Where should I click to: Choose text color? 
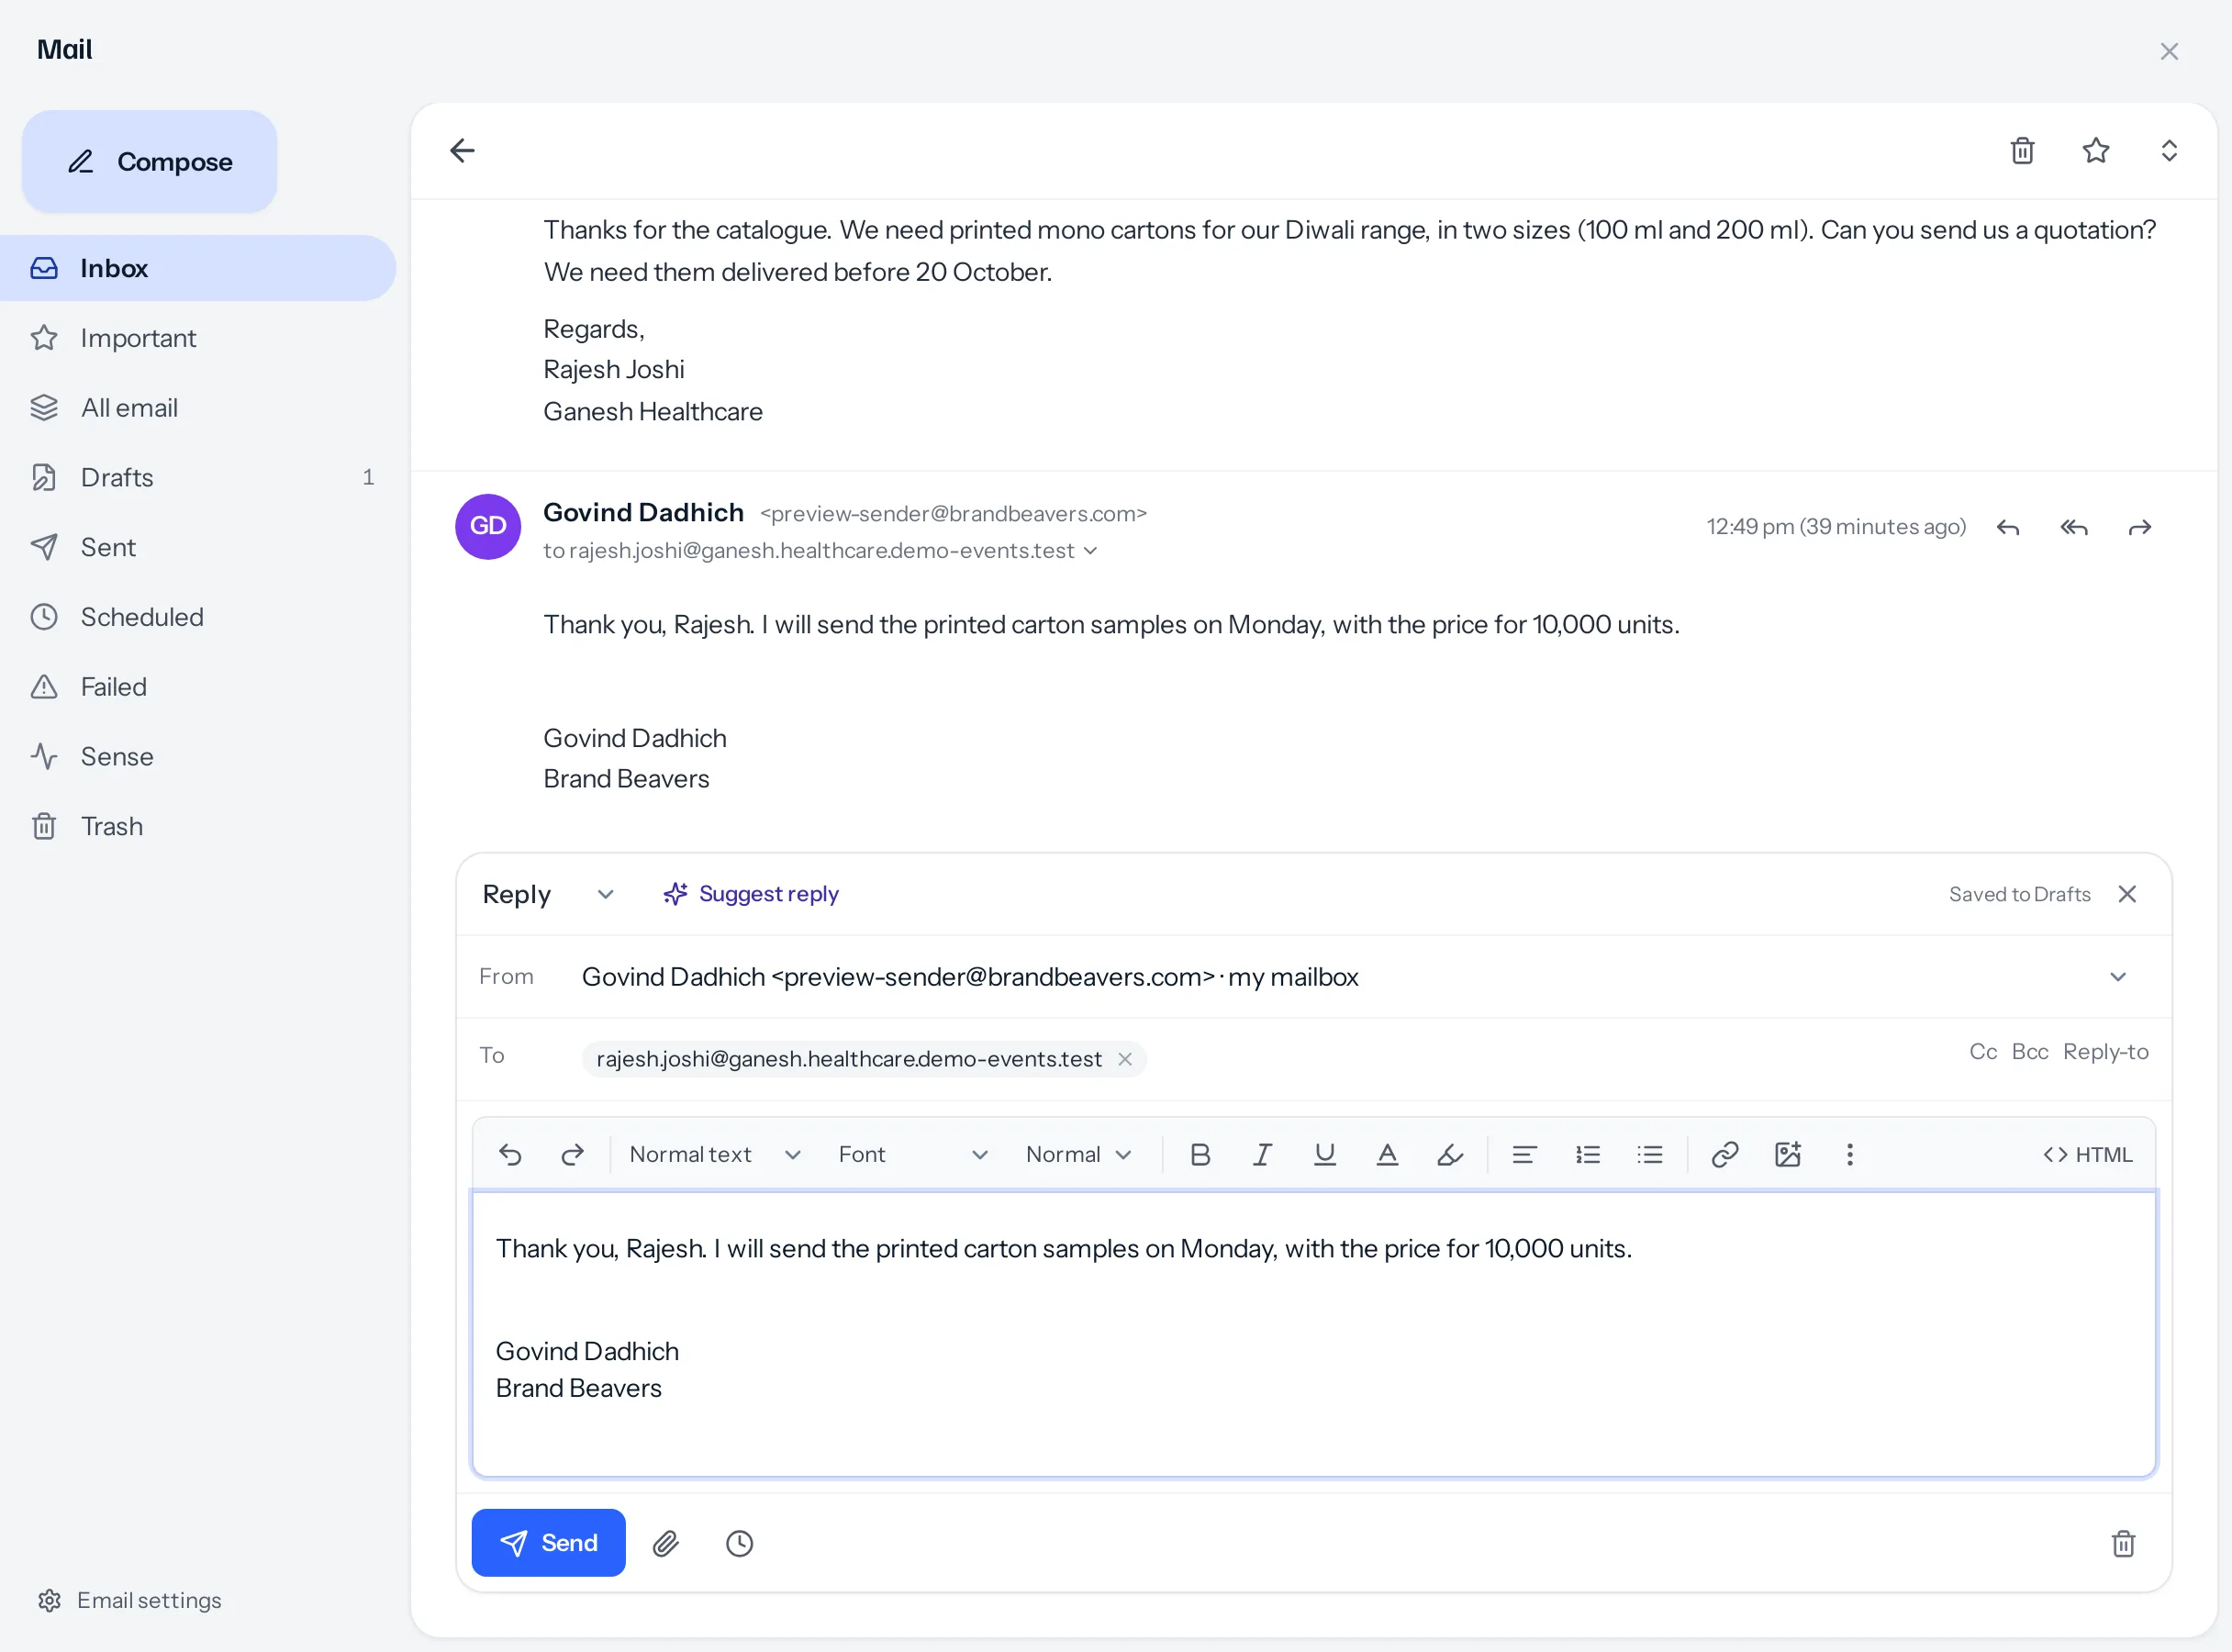coord(1387,1155)
